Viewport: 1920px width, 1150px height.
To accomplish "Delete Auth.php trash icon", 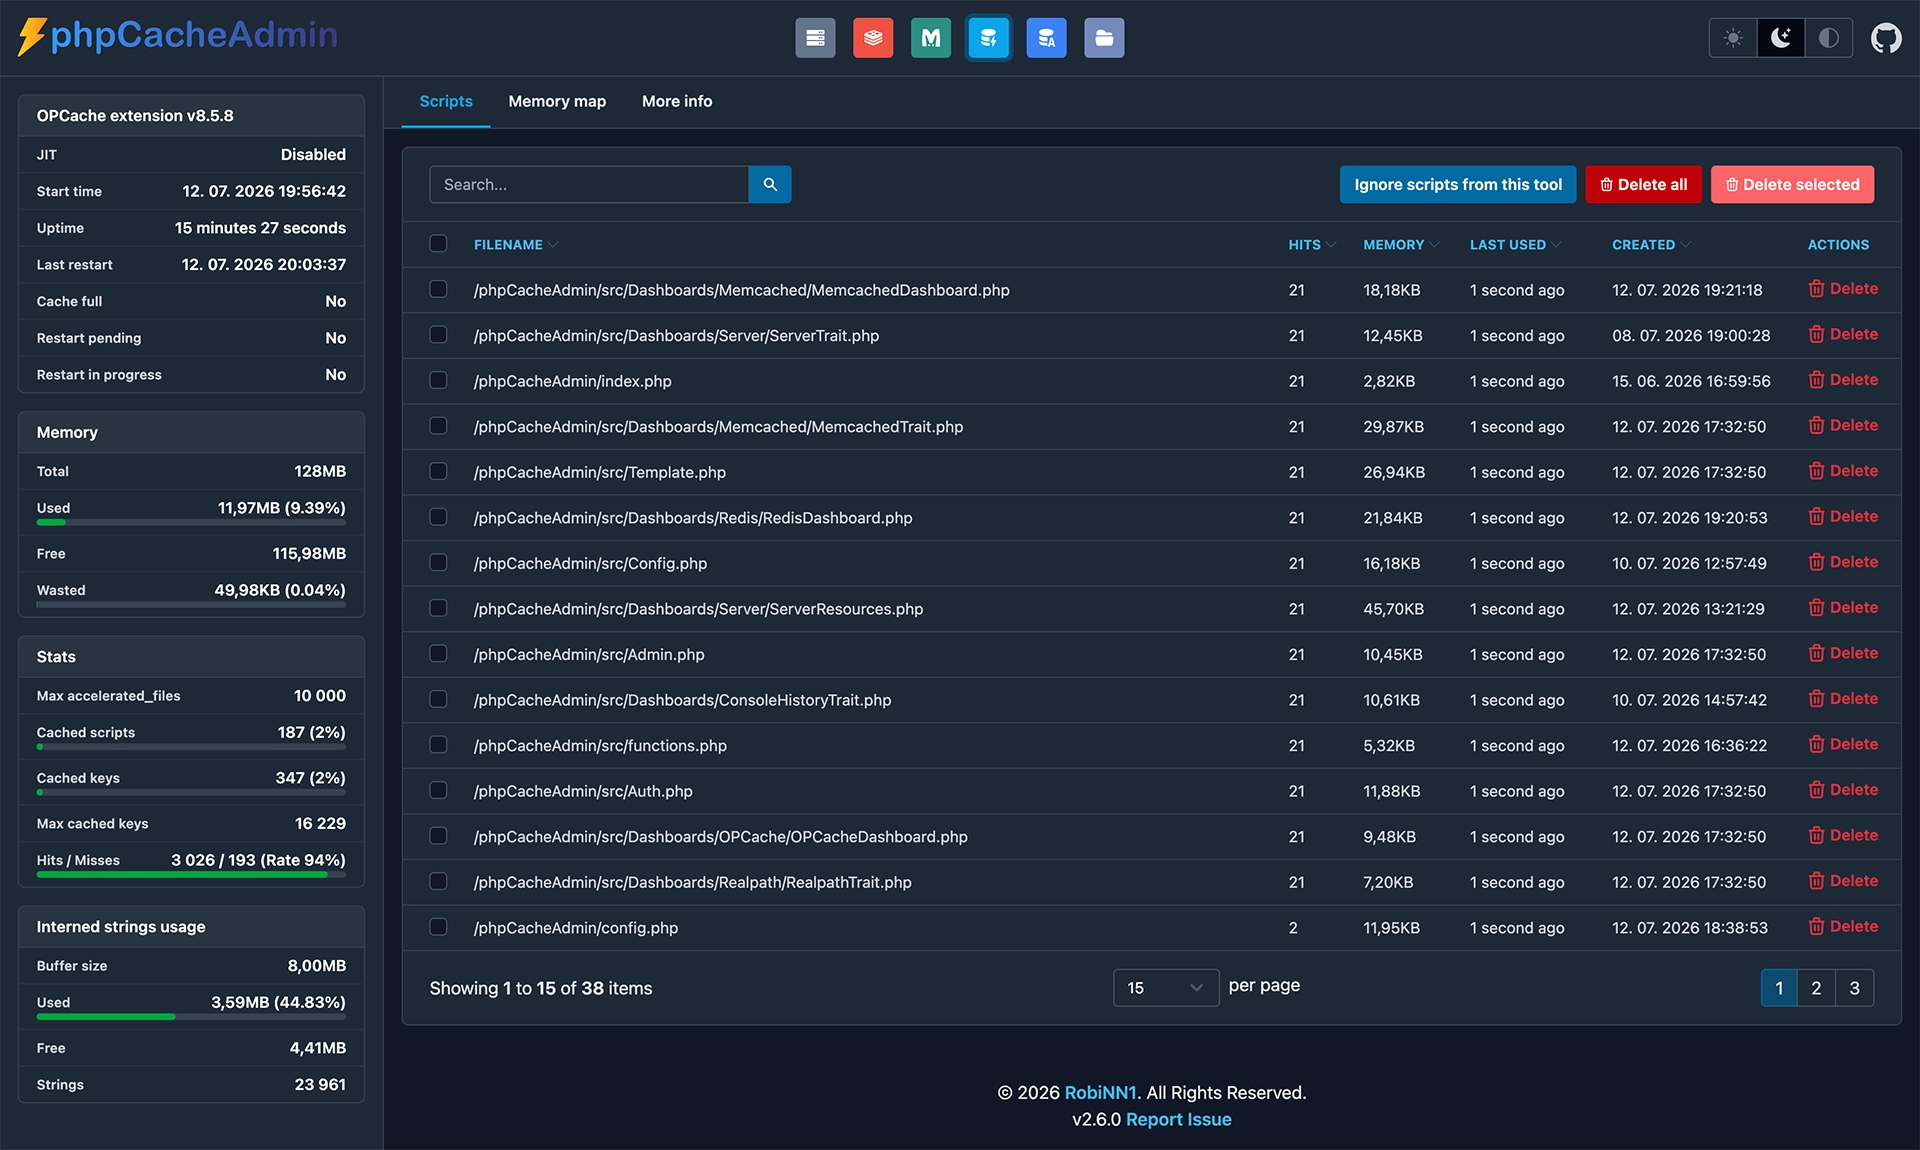I will pyautogui.click(x=1816, y=790).
